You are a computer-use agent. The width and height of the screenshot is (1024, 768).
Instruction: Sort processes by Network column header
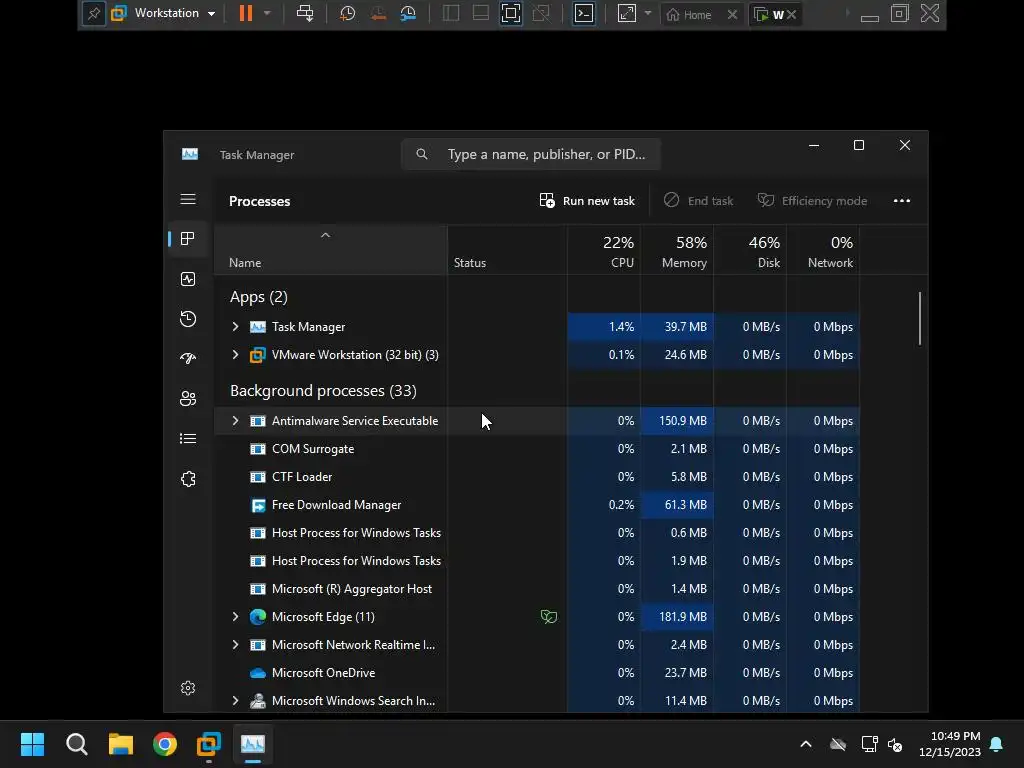pos(824,250)
